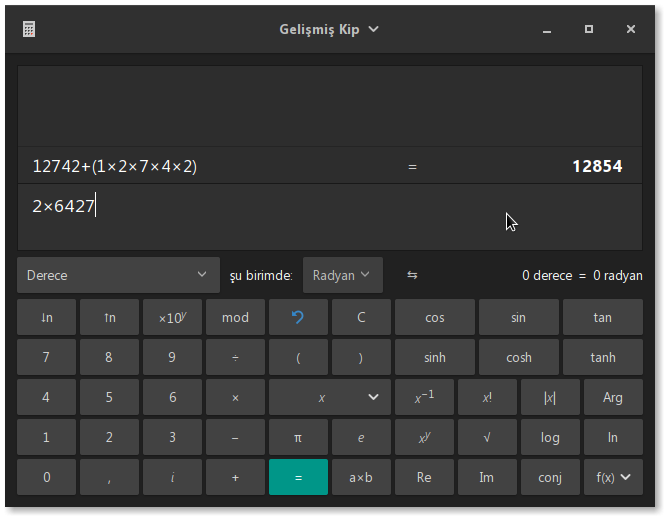Viewport: 664px width, 516px height.
Task: Click the ×10^y scientific exponent button
Action: point(172,317)
